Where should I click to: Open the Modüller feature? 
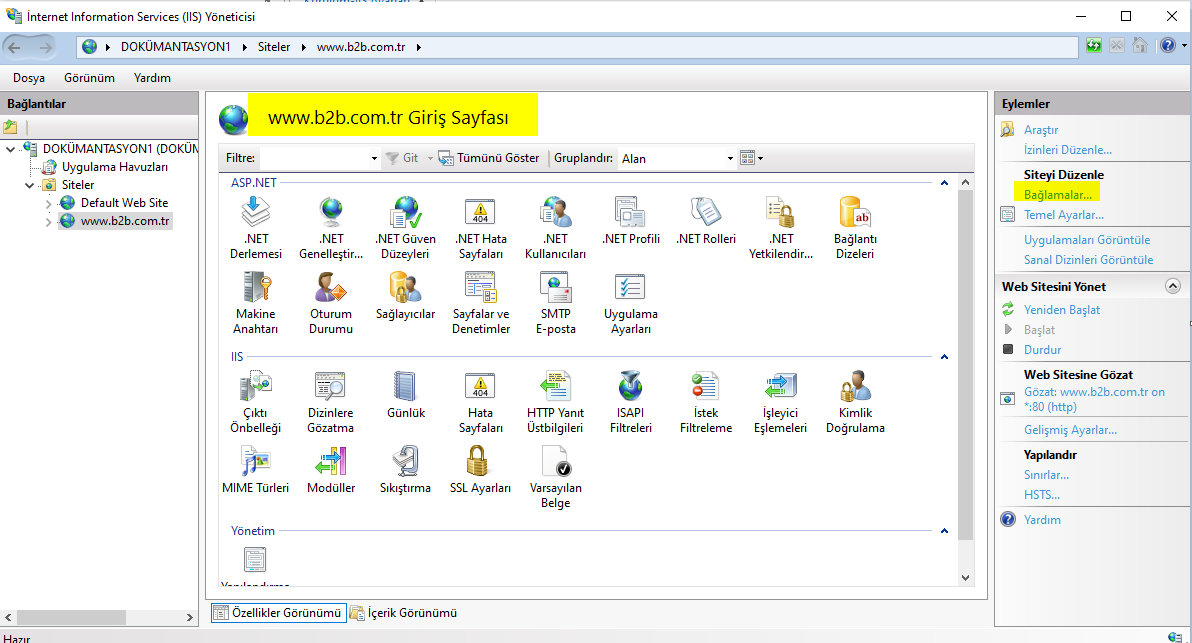point(331,470)
